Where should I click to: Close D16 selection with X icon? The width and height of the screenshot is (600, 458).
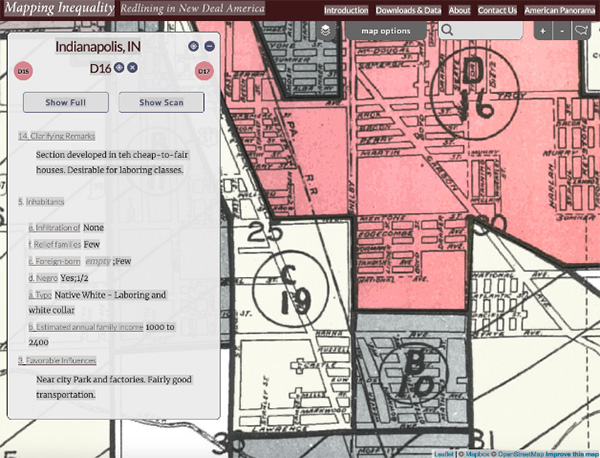tap(132, 68)
